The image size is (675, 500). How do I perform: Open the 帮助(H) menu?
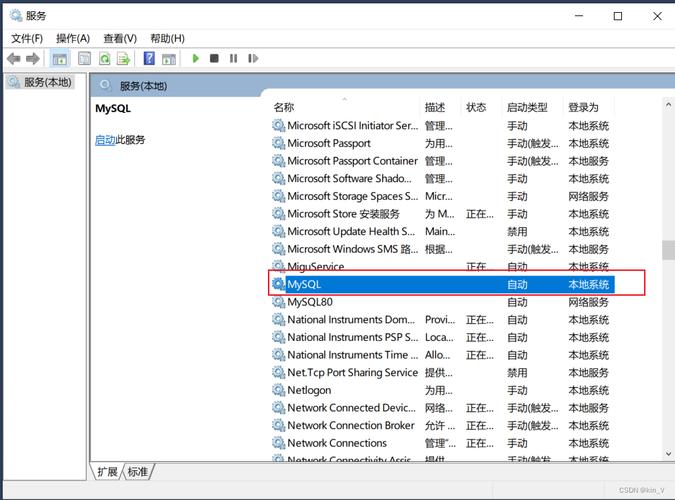(167, 39)
